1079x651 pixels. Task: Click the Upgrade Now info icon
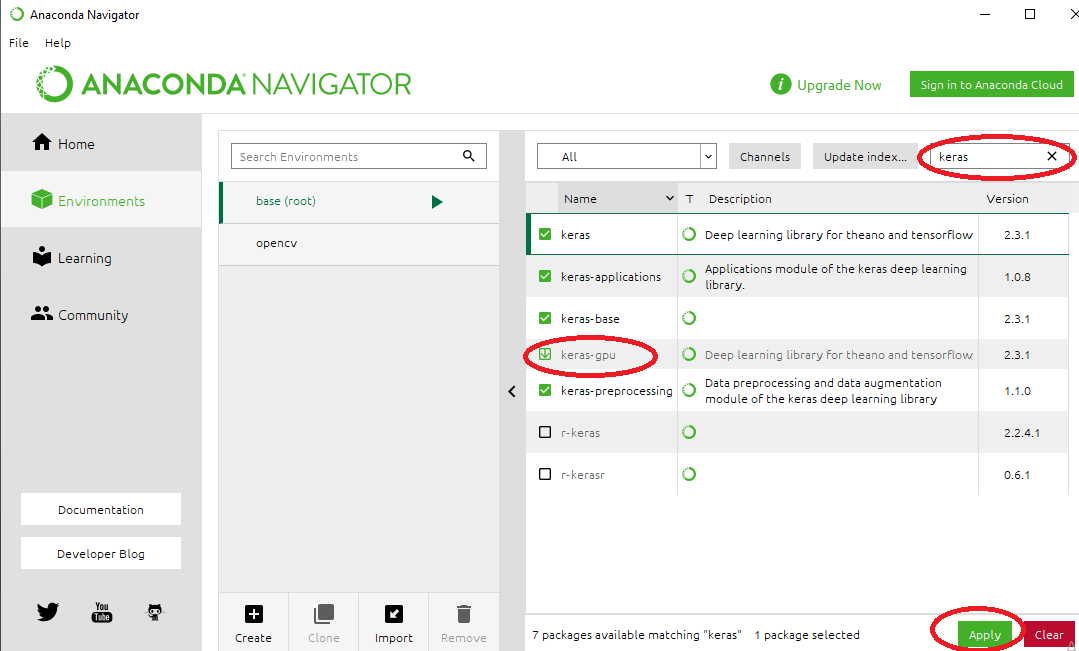click(780, 85)
